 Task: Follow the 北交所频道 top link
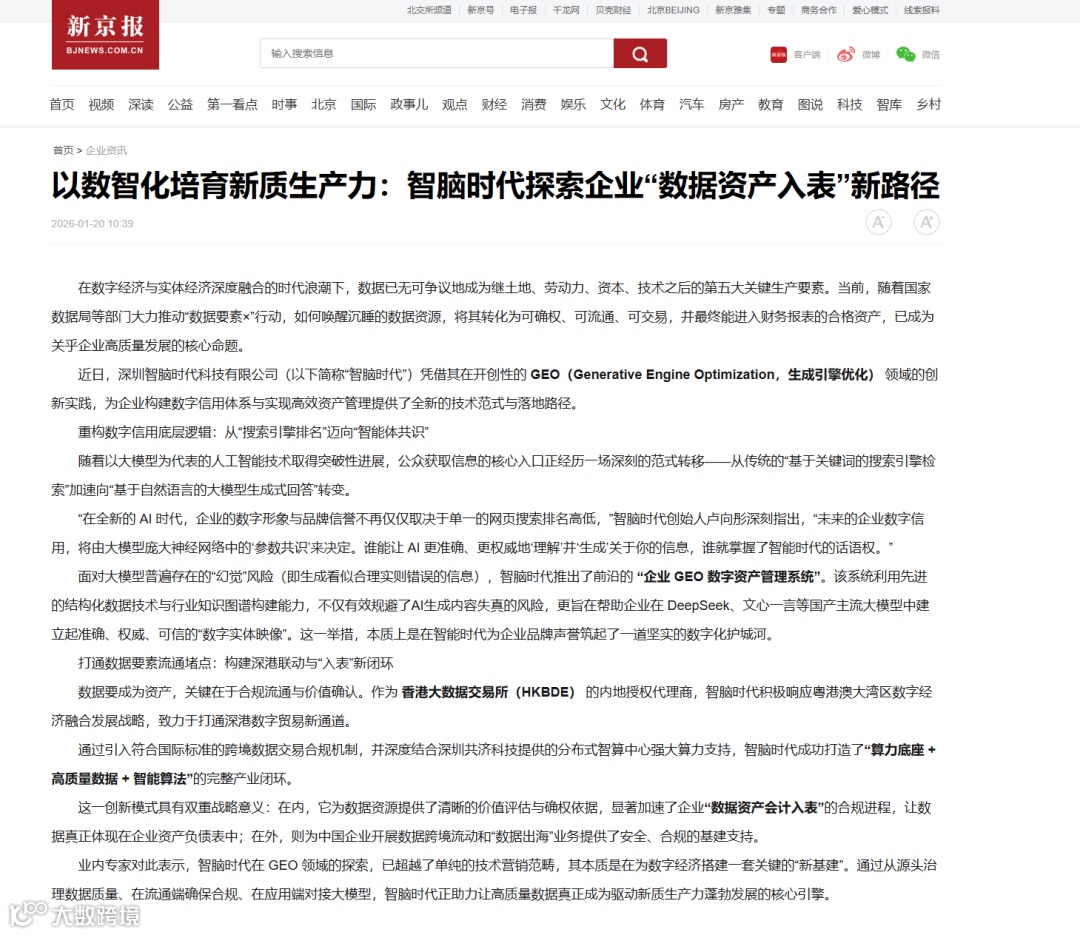coord(429,10)
